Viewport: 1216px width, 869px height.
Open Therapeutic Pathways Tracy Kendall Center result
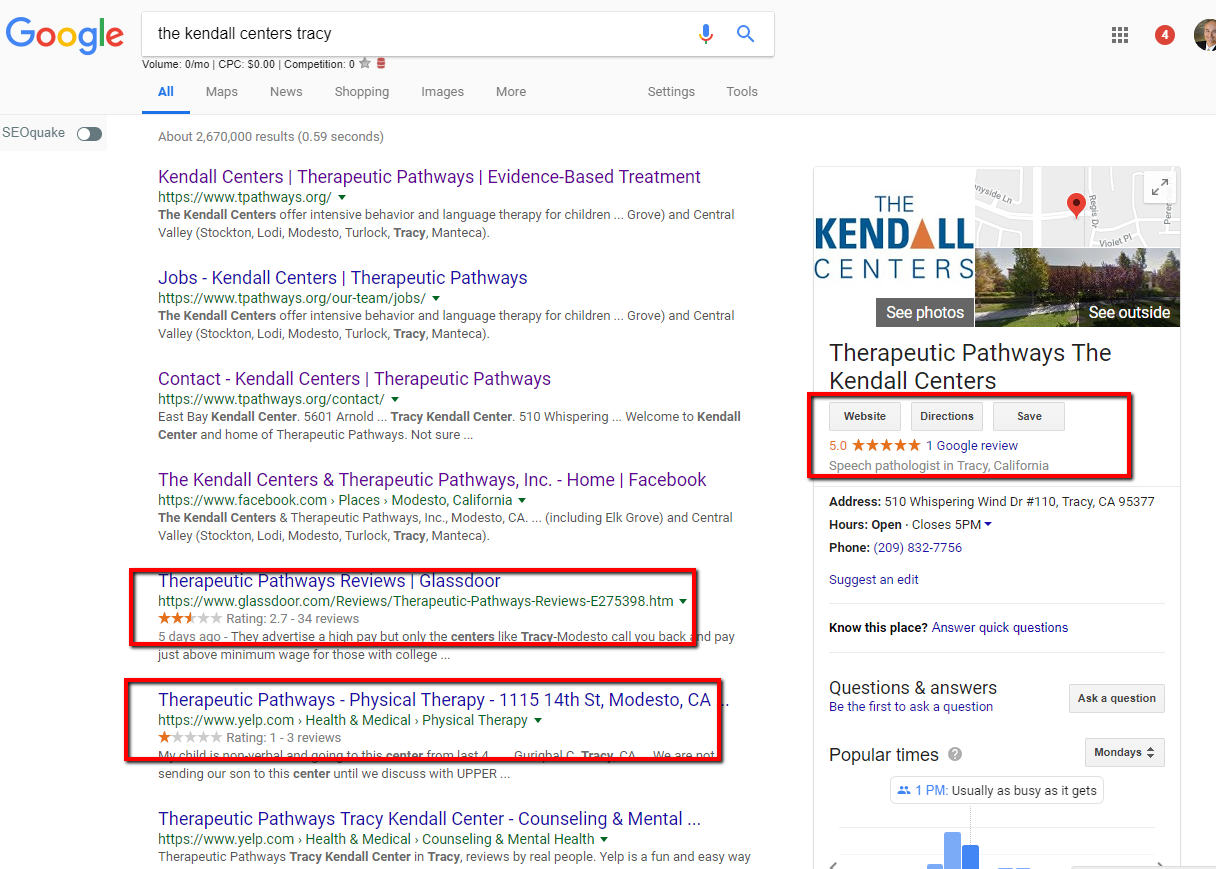click(x=430, y=819)
